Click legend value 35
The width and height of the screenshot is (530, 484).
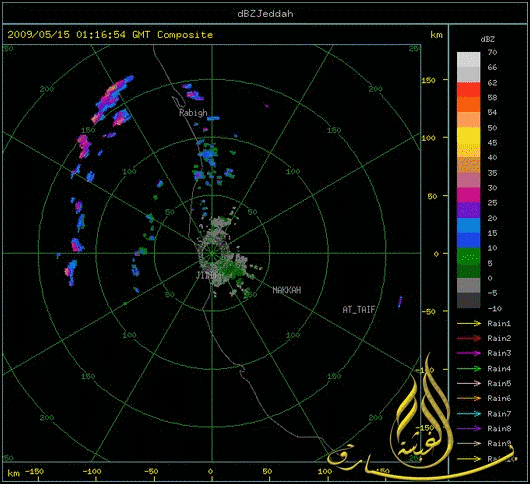click(492, 173)
